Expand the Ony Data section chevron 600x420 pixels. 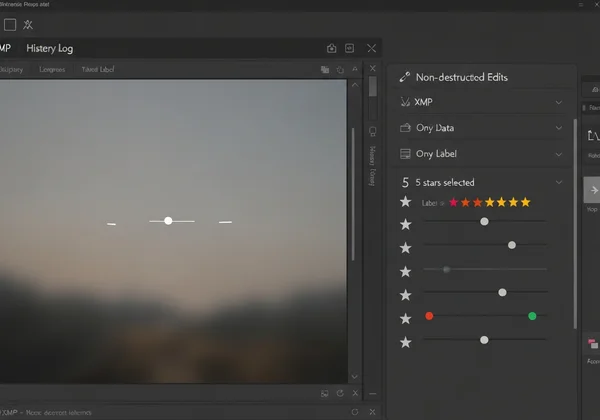click(x=559, y=128)
